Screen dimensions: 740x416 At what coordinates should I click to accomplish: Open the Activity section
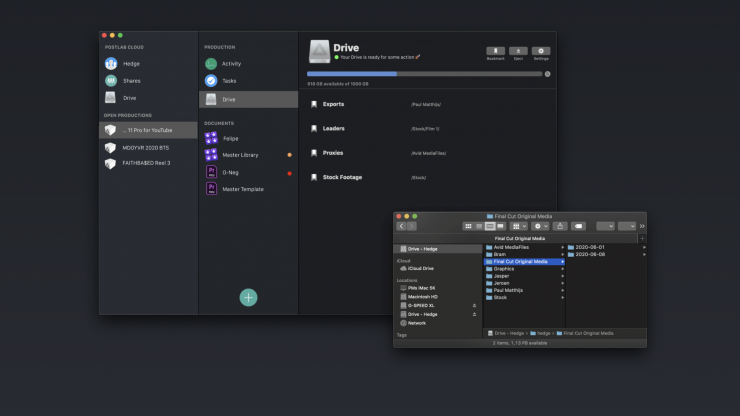tap(230, 63)
